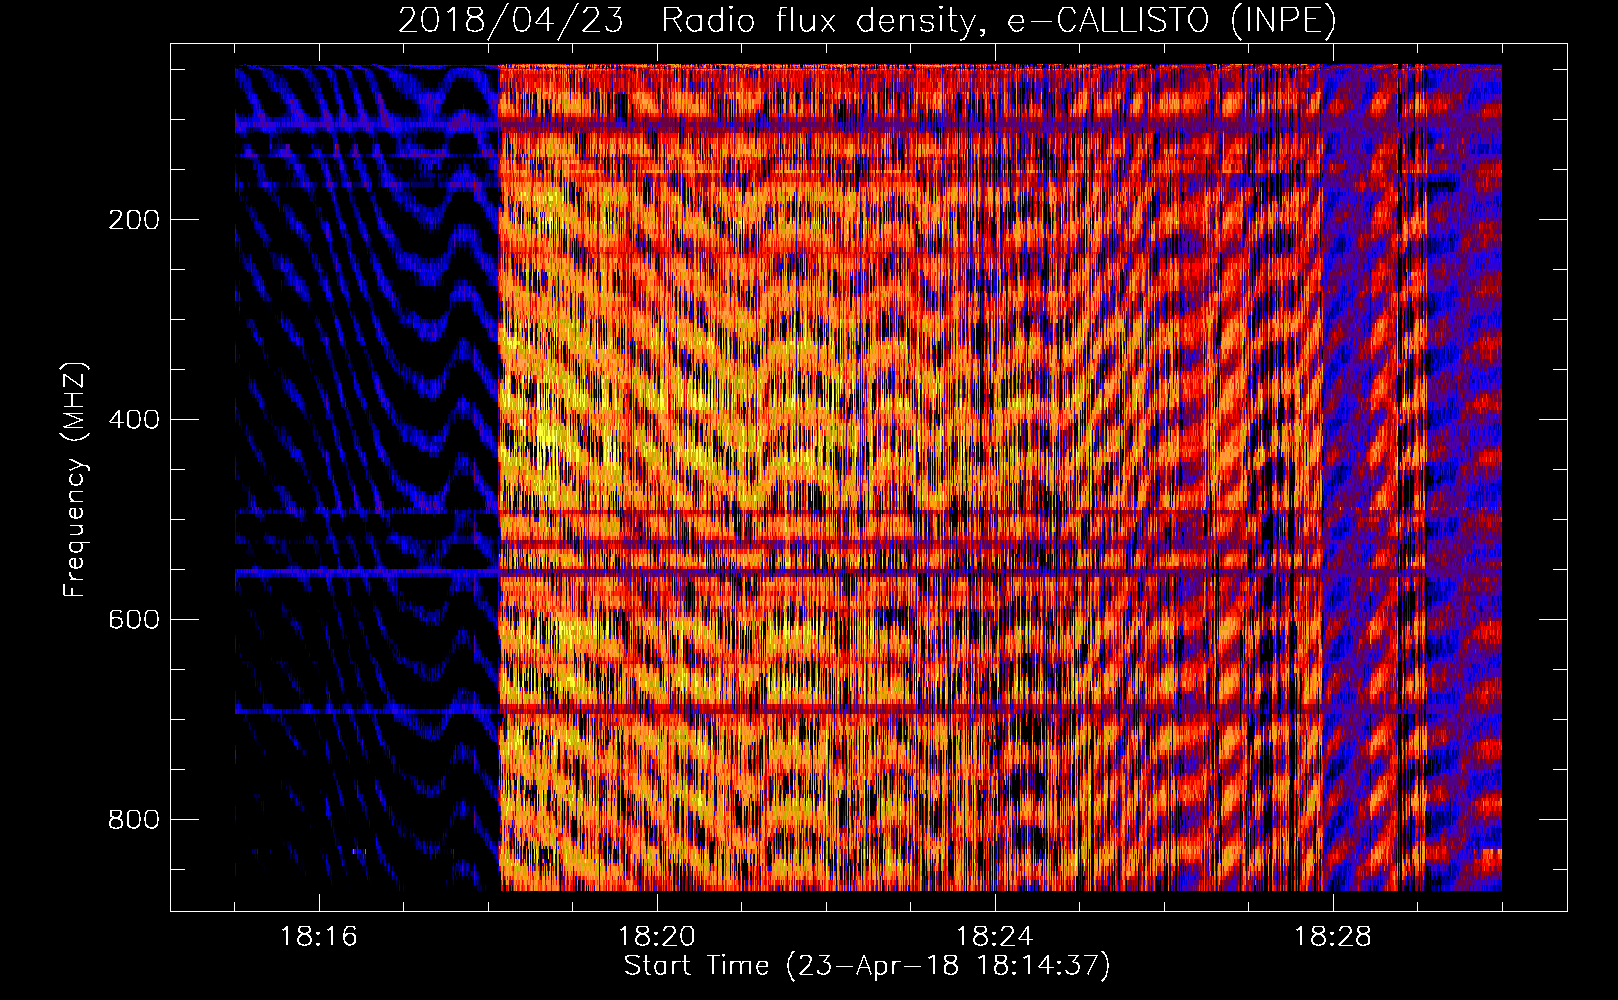Image resolution: width=1618 pixels, height=1000 pixels.
Task: Click the plot title '2018/04/23 Radio flux density'
Action: point(867,20)
